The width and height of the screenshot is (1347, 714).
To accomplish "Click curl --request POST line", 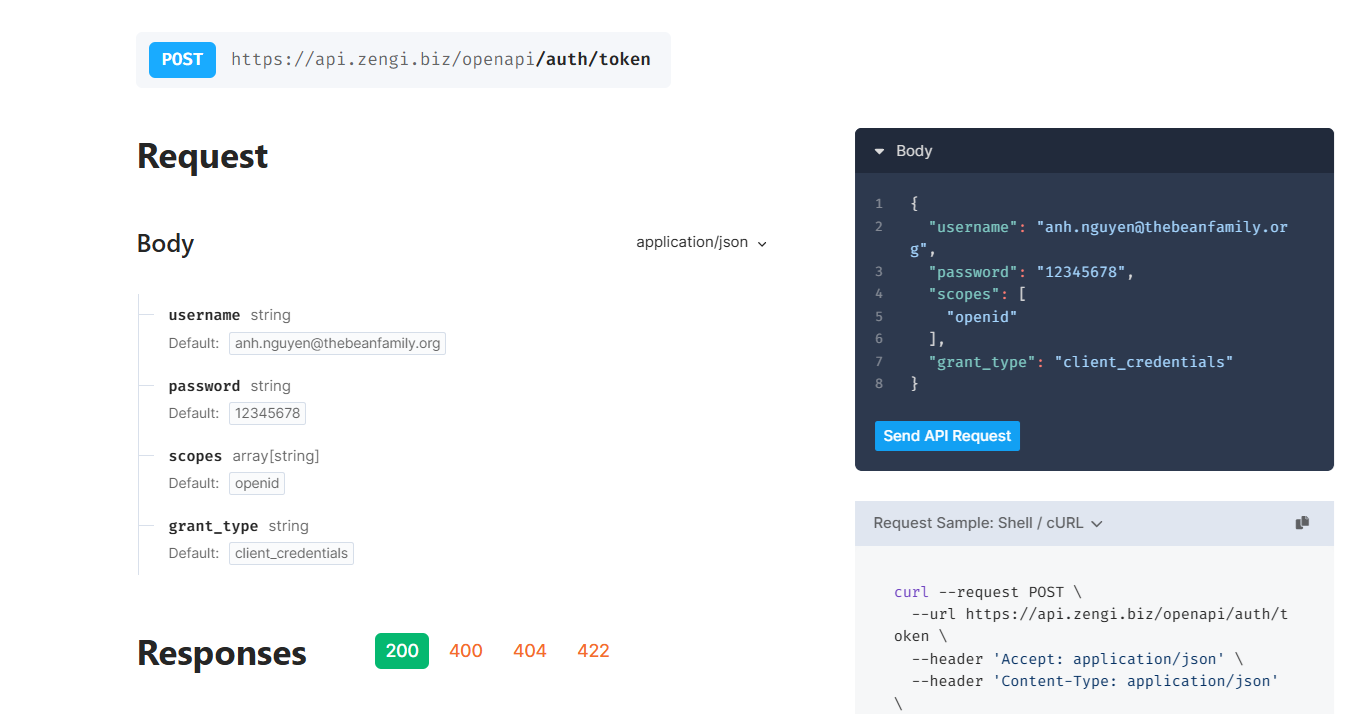I will 987,592.
